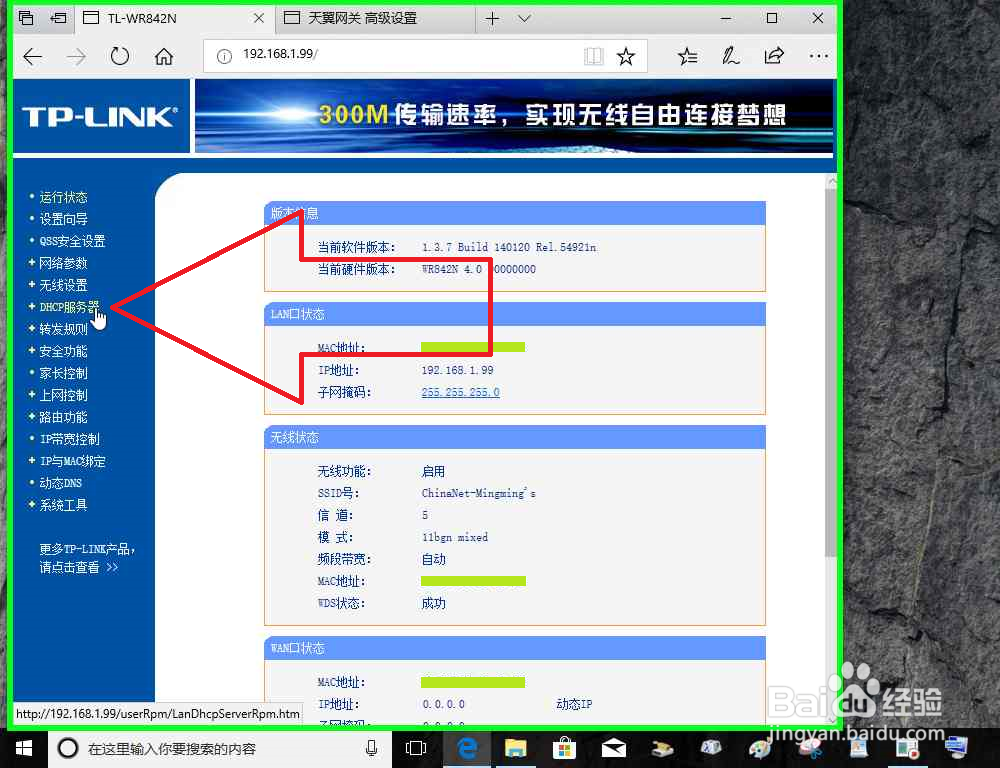1000x768 pixels.
Task: Open the Mail app from taskbar
Action: tap(614, 748)
